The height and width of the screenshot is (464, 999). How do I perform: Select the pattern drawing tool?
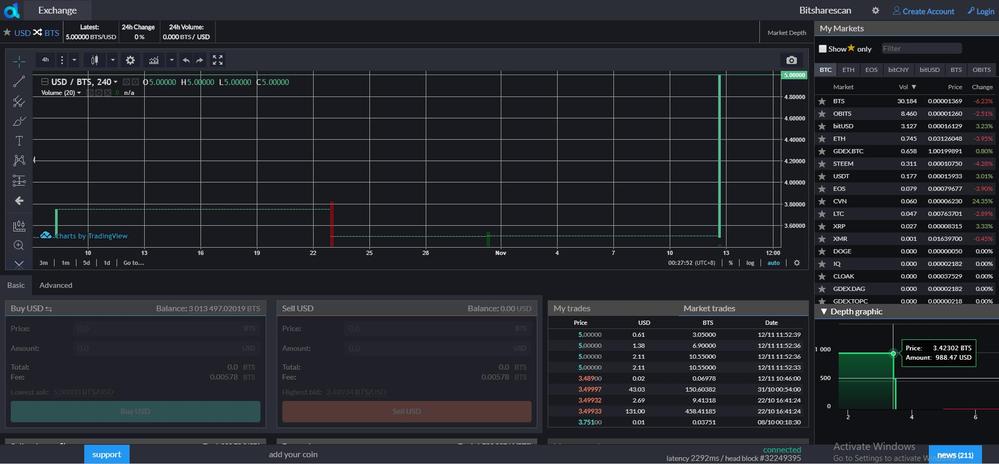(19, 161)
